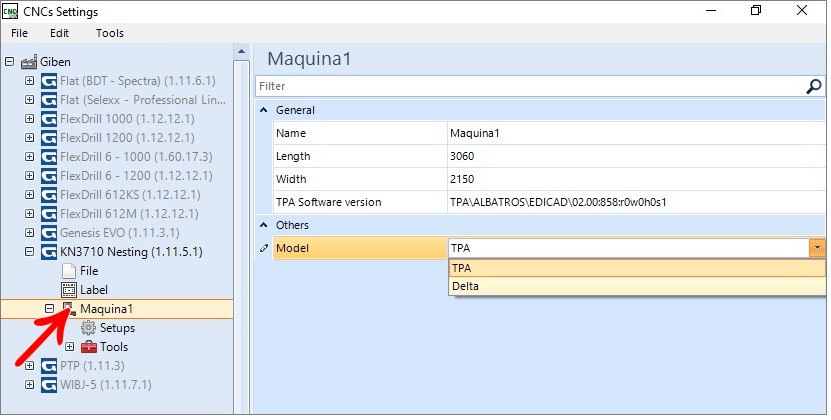
Task: Expand FlexDrill 6 - 1000 (1.60.17.3) node
Action: click(x=30, y=156)
